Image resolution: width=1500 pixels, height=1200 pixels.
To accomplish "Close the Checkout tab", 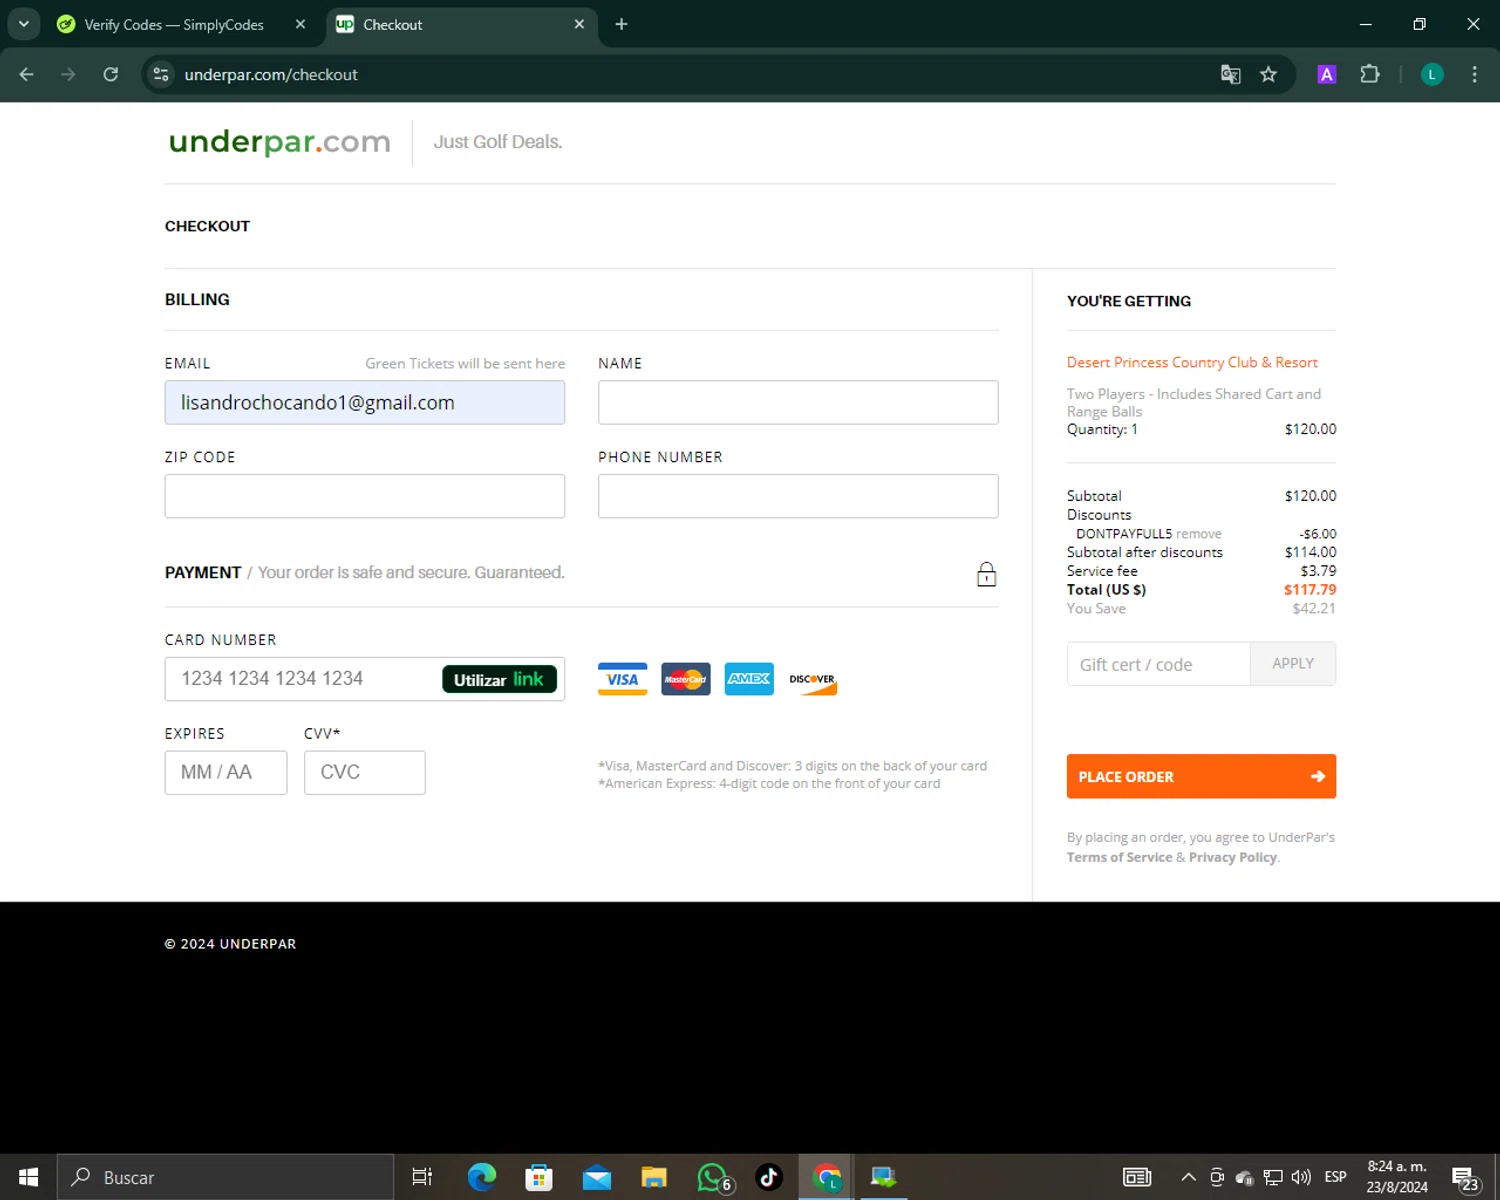I will [579, 24].
